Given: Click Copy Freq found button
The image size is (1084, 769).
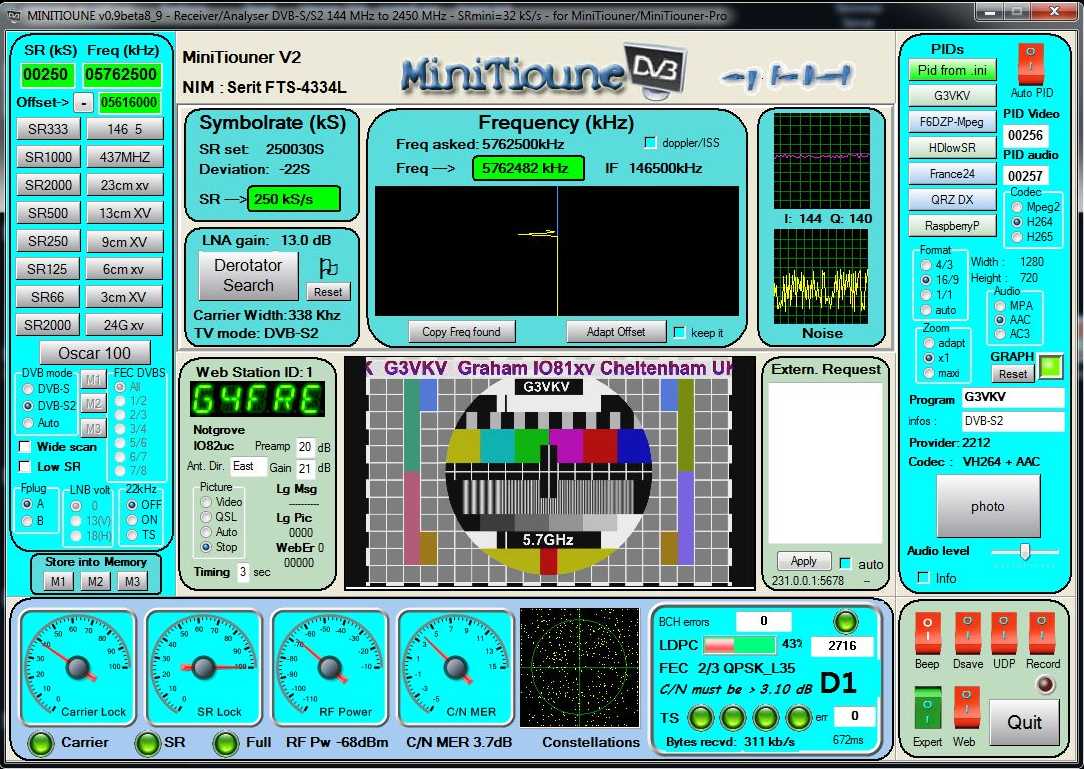Looking at the screenshot, I should 461,332.
